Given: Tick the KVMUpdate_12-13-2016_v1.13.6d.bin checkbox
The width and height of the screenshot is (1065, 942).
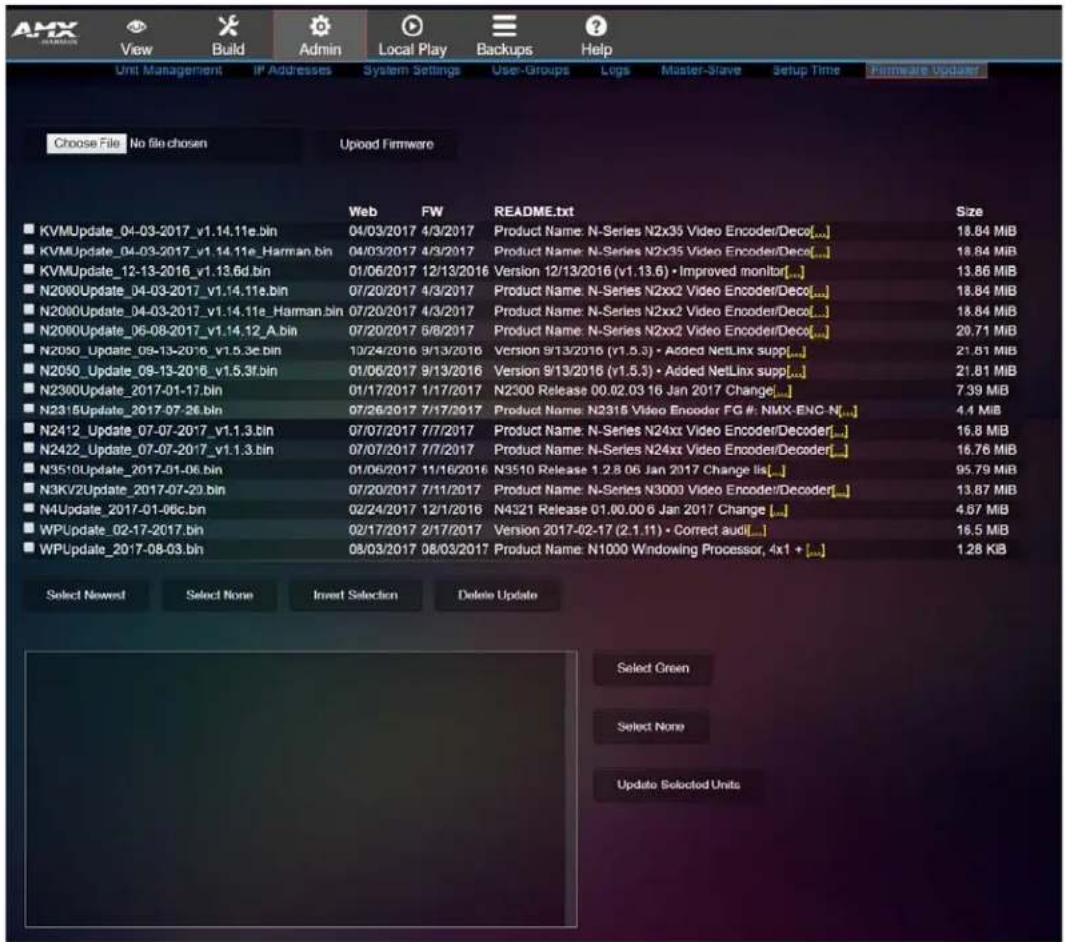Looking at the screenshot, I should coord(29,270).
